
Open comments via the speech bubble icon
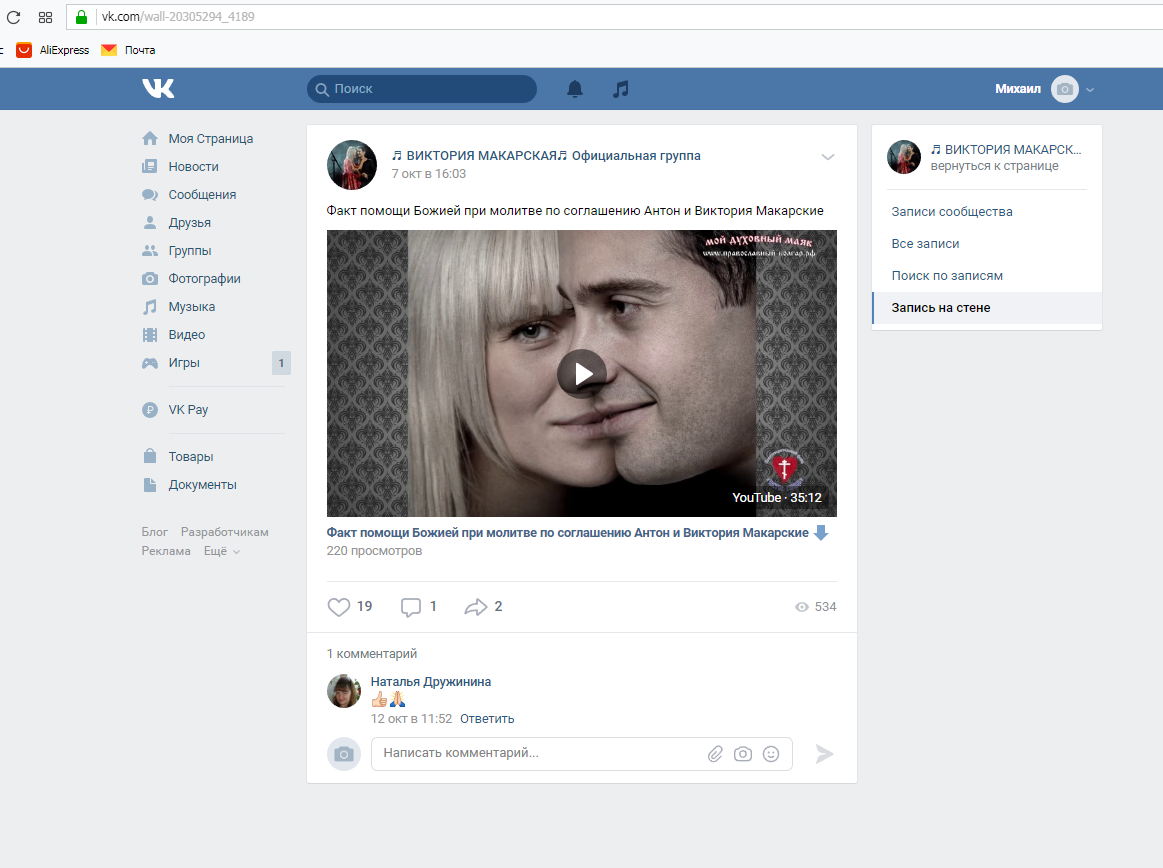(410, 607)
